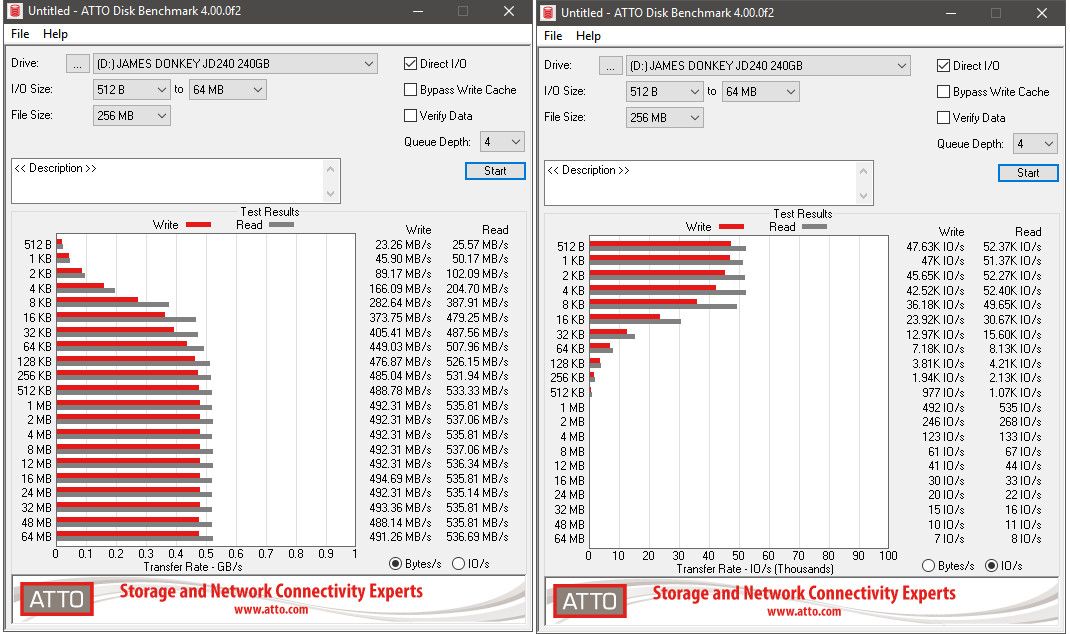Click the 64 MB row label in left chart
The height and width of the screenshot is (634, 1070).
pyautogui.click(x=36, y=537)
